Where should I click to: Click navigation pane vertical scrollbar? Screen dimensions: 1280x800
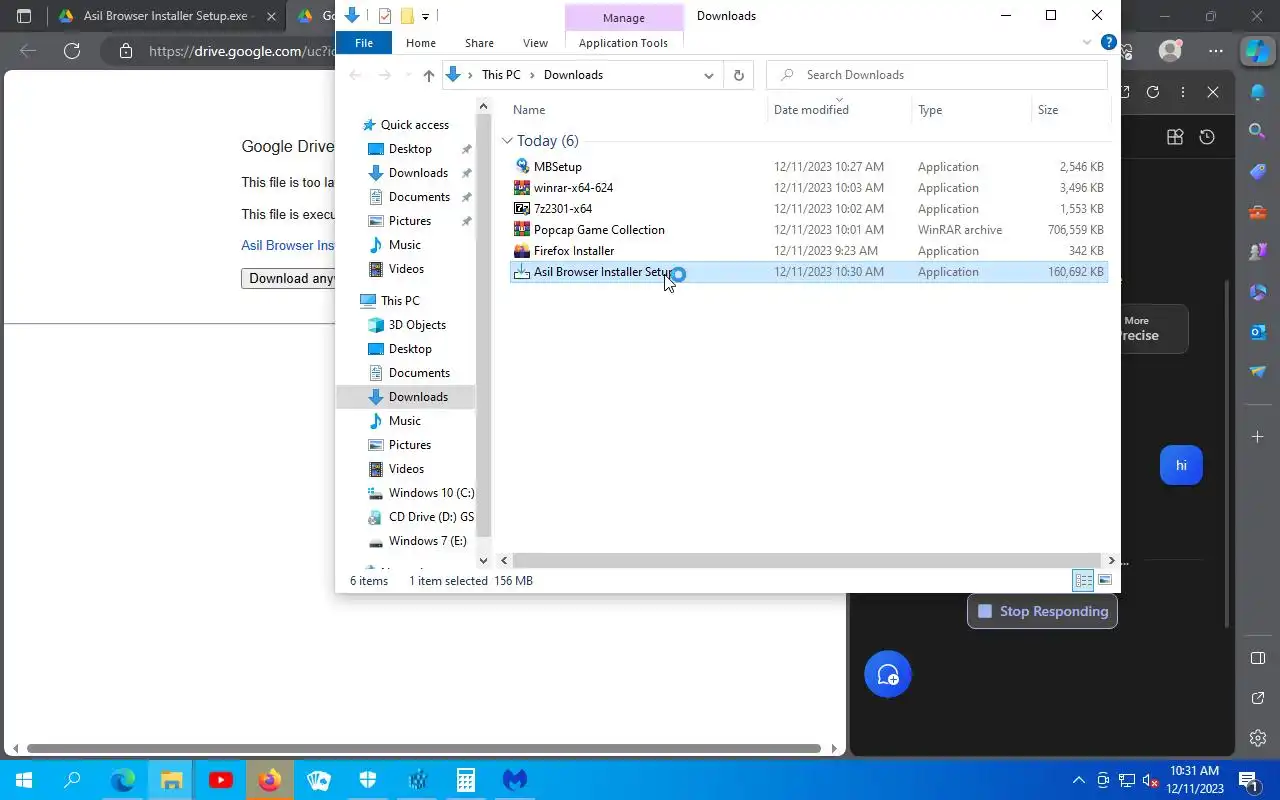[x=484, y=325]
